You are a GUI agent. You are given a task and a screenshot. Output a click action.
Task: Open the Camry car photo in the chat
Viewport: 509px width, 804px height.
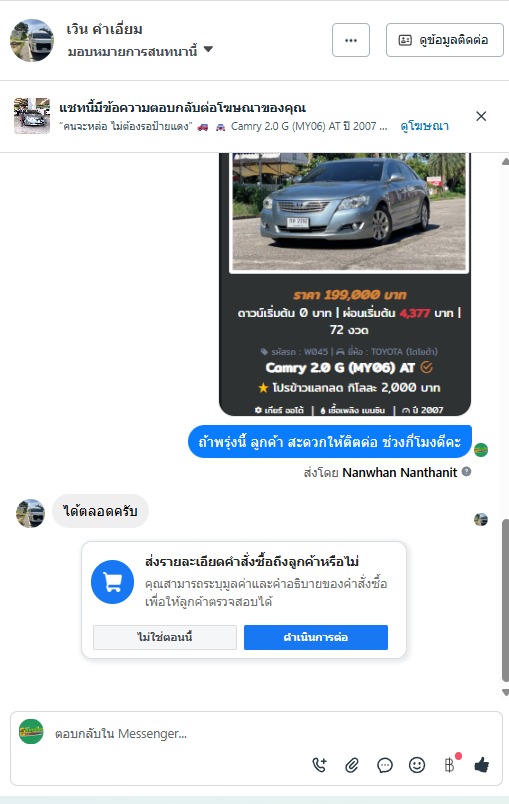(x=349, y=211)
